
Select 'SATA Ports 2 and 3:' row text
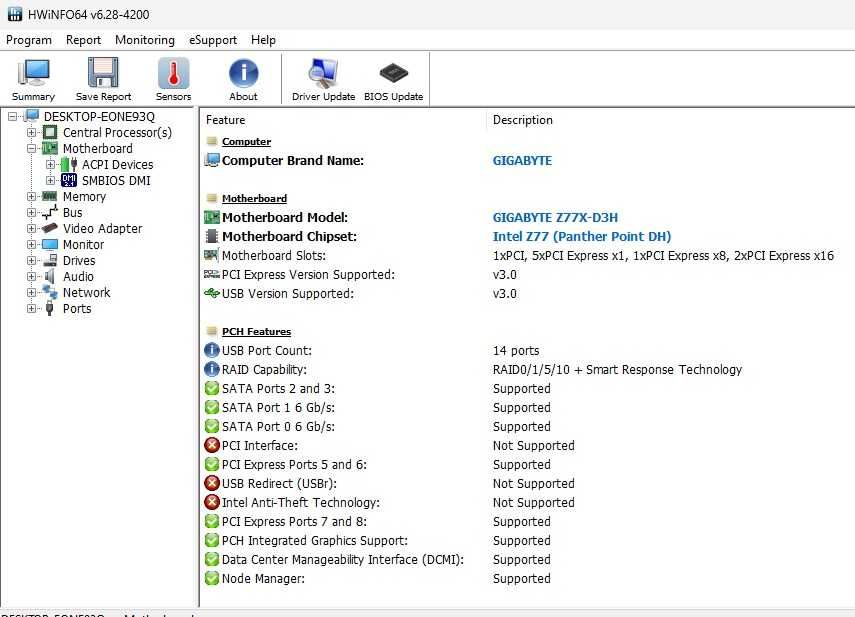278,389
